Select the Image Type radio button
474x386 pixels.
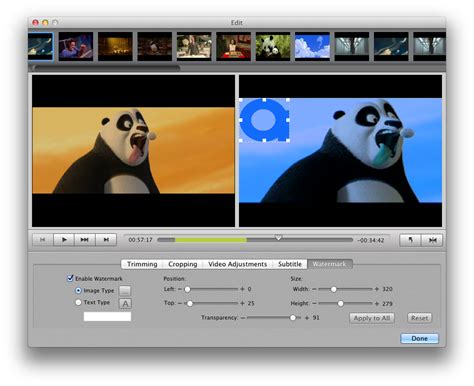(x=78, y=291)
